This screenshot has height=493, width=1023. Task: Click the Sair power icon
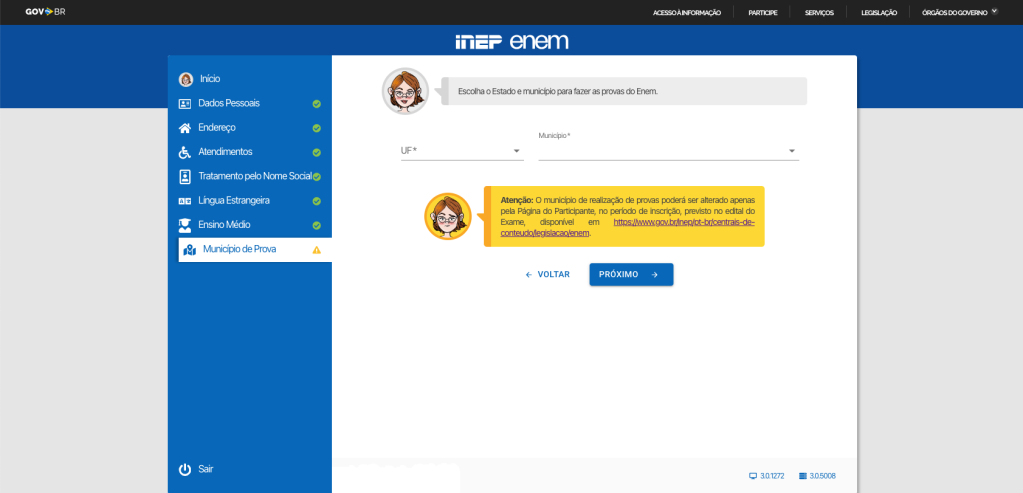click(185, 470)
